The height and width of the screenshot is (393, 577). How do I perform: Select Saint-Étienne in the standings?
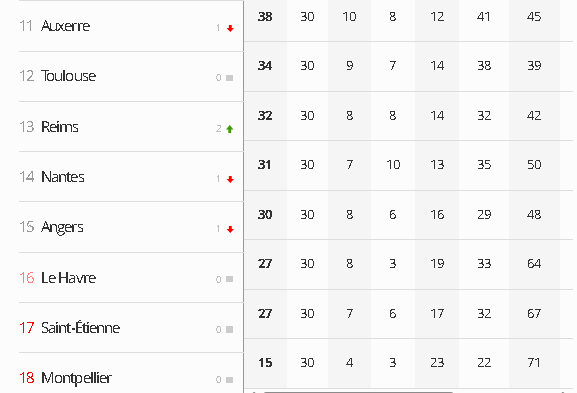coord(81,328)
